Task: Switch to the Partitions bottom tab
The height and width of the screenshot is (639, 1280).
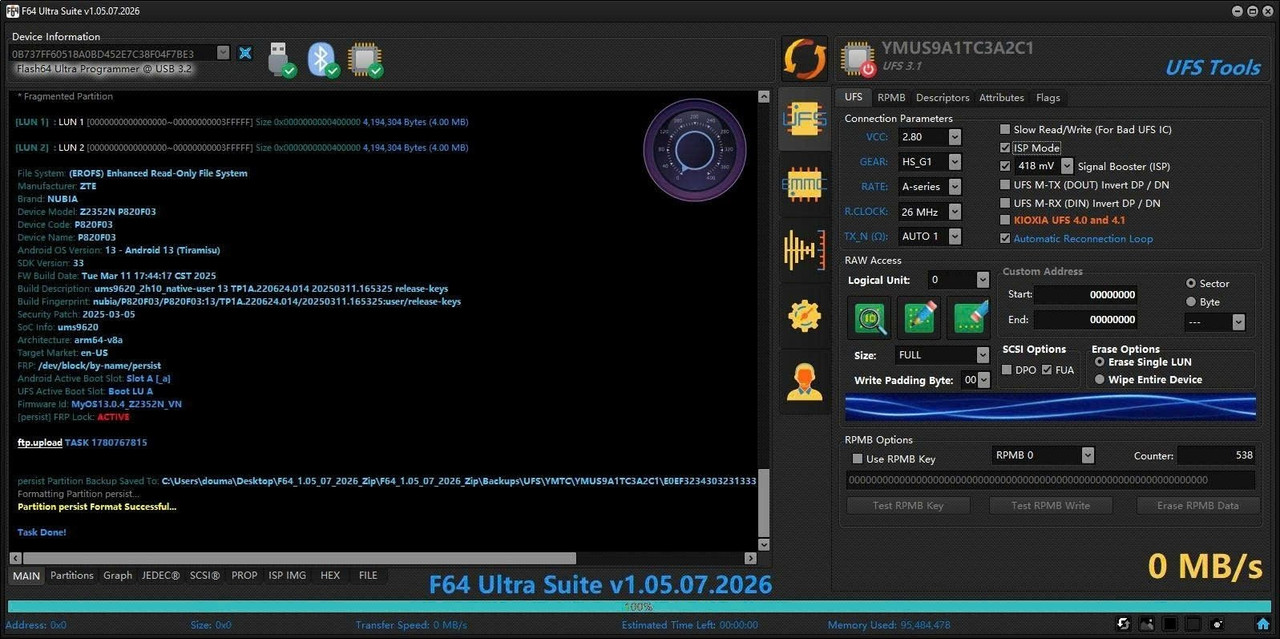Action: pyautogui.click(x=72, y=576)
